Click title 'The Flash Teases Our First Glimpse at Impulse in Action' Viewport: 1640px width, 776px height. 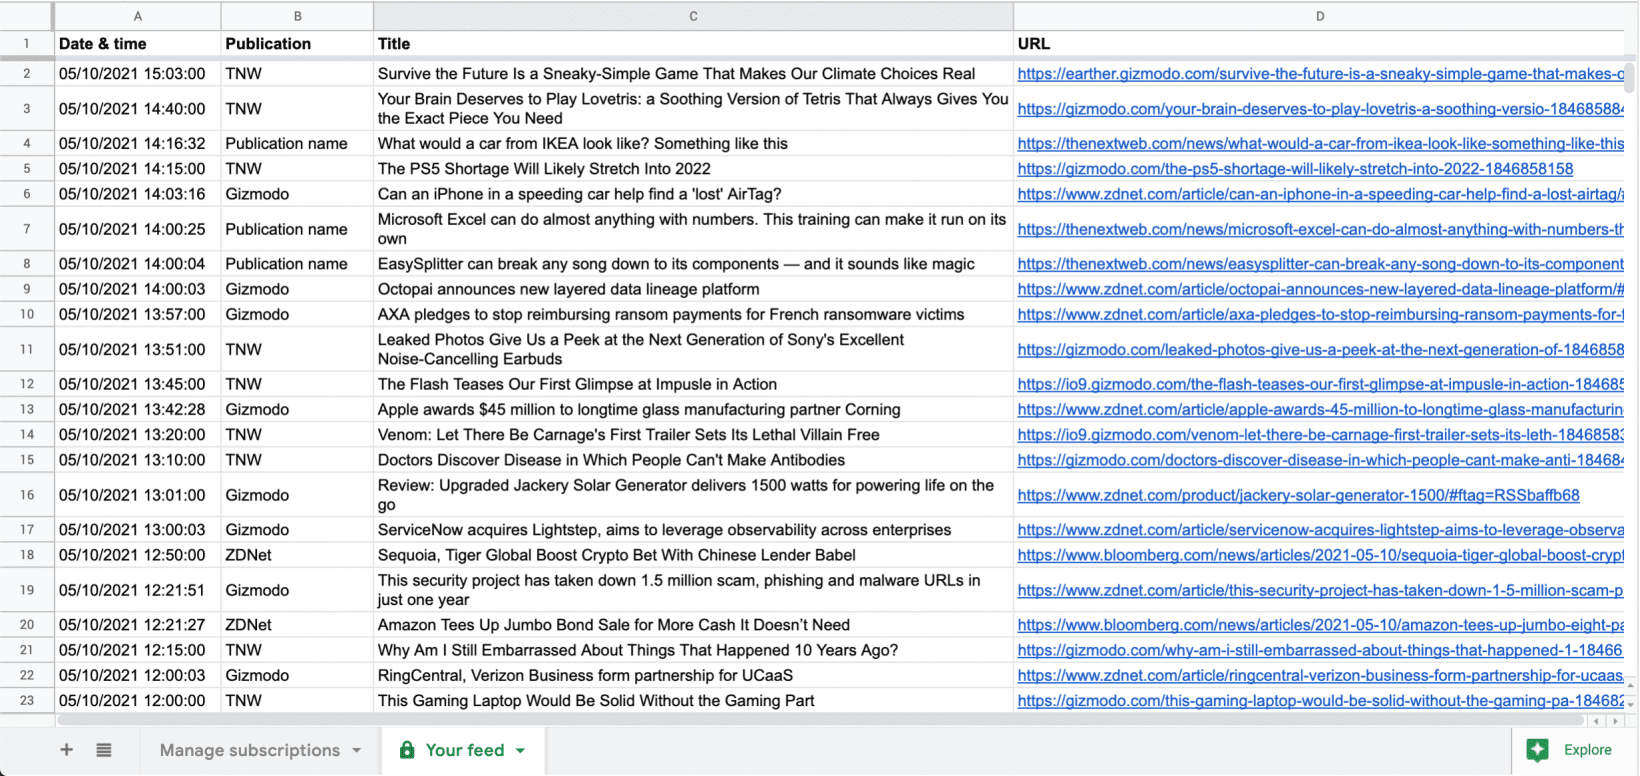[x=577, y=384]
